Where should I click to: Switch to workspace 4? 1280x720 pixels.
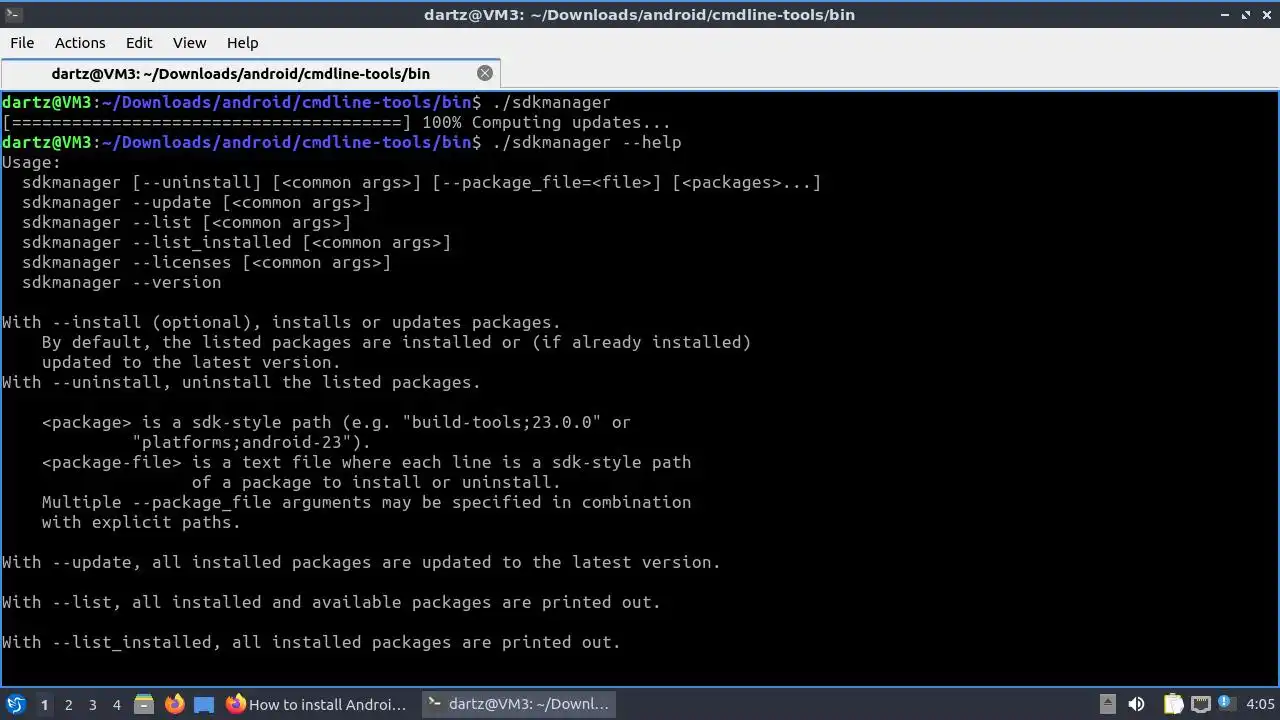pyautogui.click(x=116, y=705)
